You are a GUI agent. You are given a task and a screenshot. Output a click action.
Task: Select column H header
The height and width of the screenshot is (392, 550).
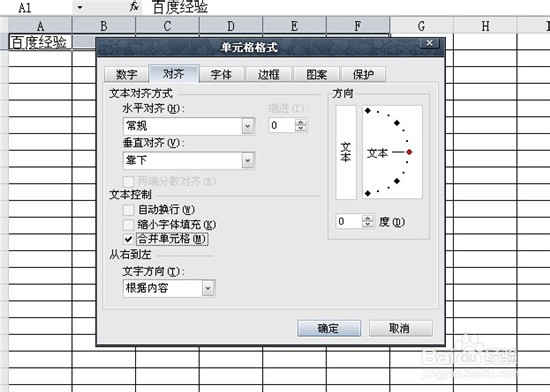tap(485, 26)
